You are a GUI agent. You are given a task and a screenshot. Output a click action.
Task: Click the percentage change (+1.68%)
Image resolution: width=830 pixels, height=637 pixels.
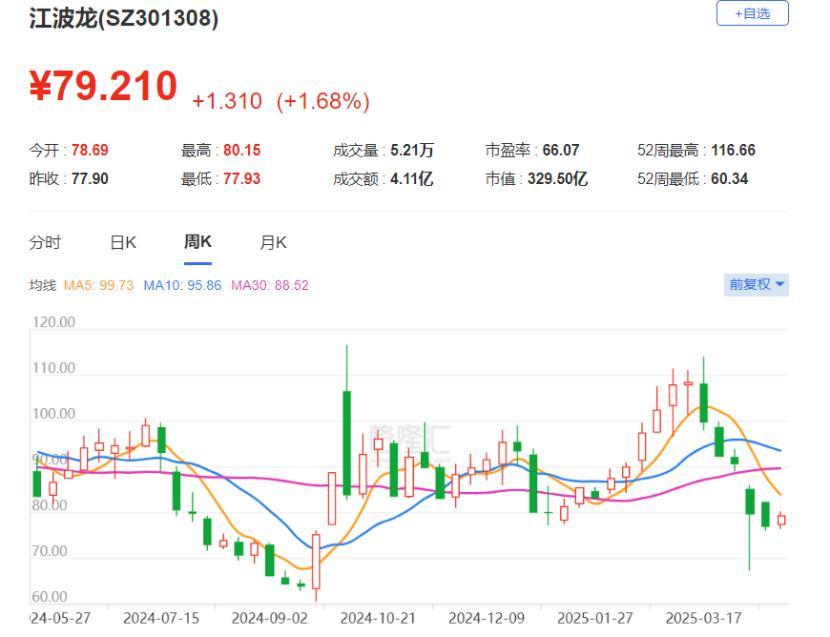tap(323, 101)
